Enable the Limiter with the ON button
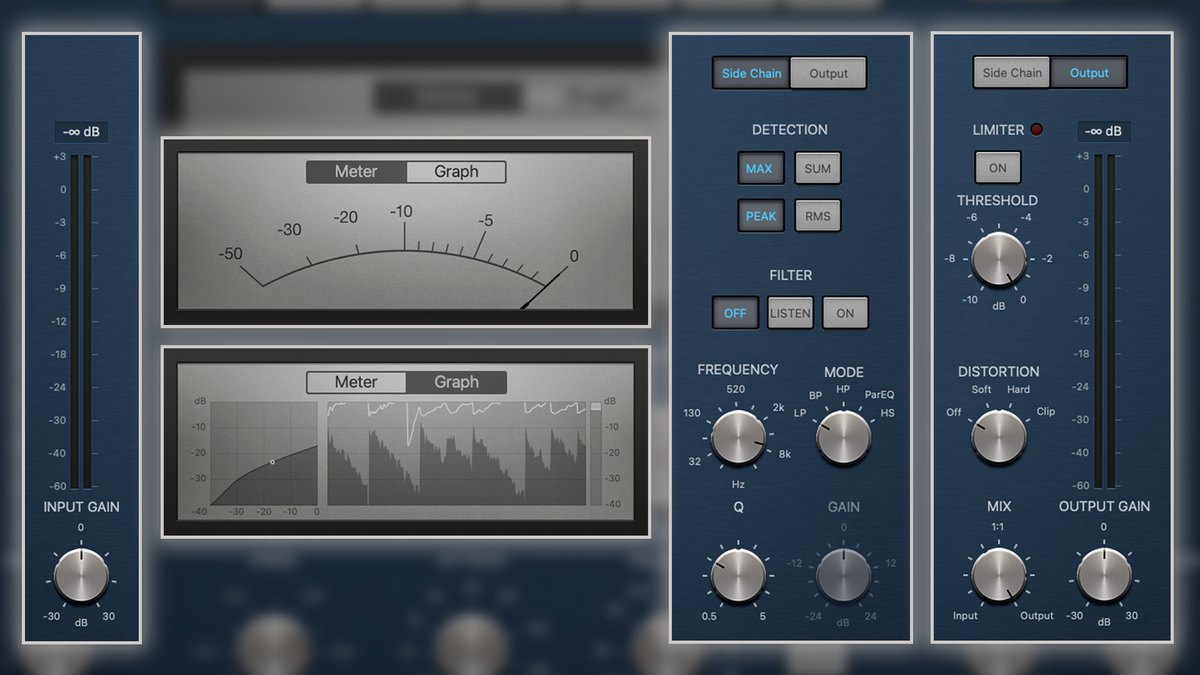Image resolution: width=1200 pixels, height=675 pixels. pyautogui.click(x=997, y=167)
